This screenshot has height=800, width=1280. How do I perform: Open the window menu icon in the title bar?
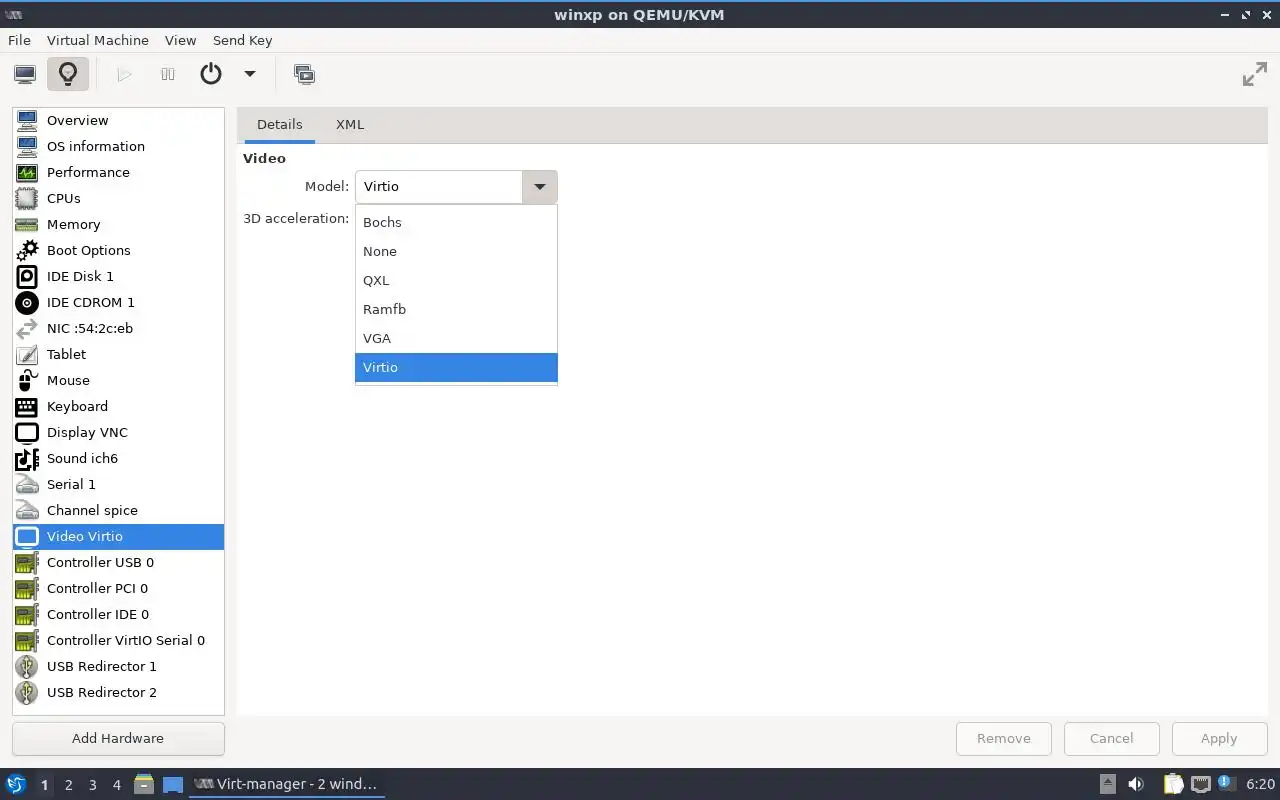tap(13, 15)
